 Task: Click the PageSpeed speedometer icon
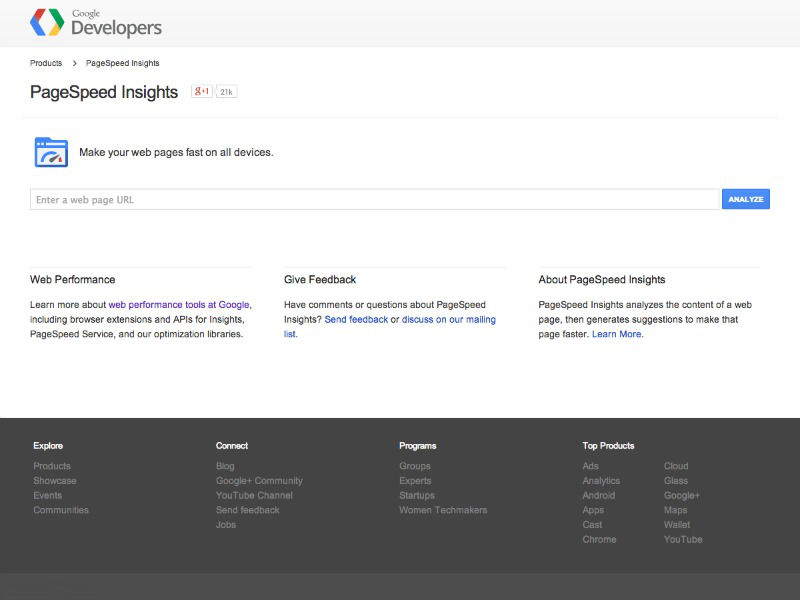point(51,152)
